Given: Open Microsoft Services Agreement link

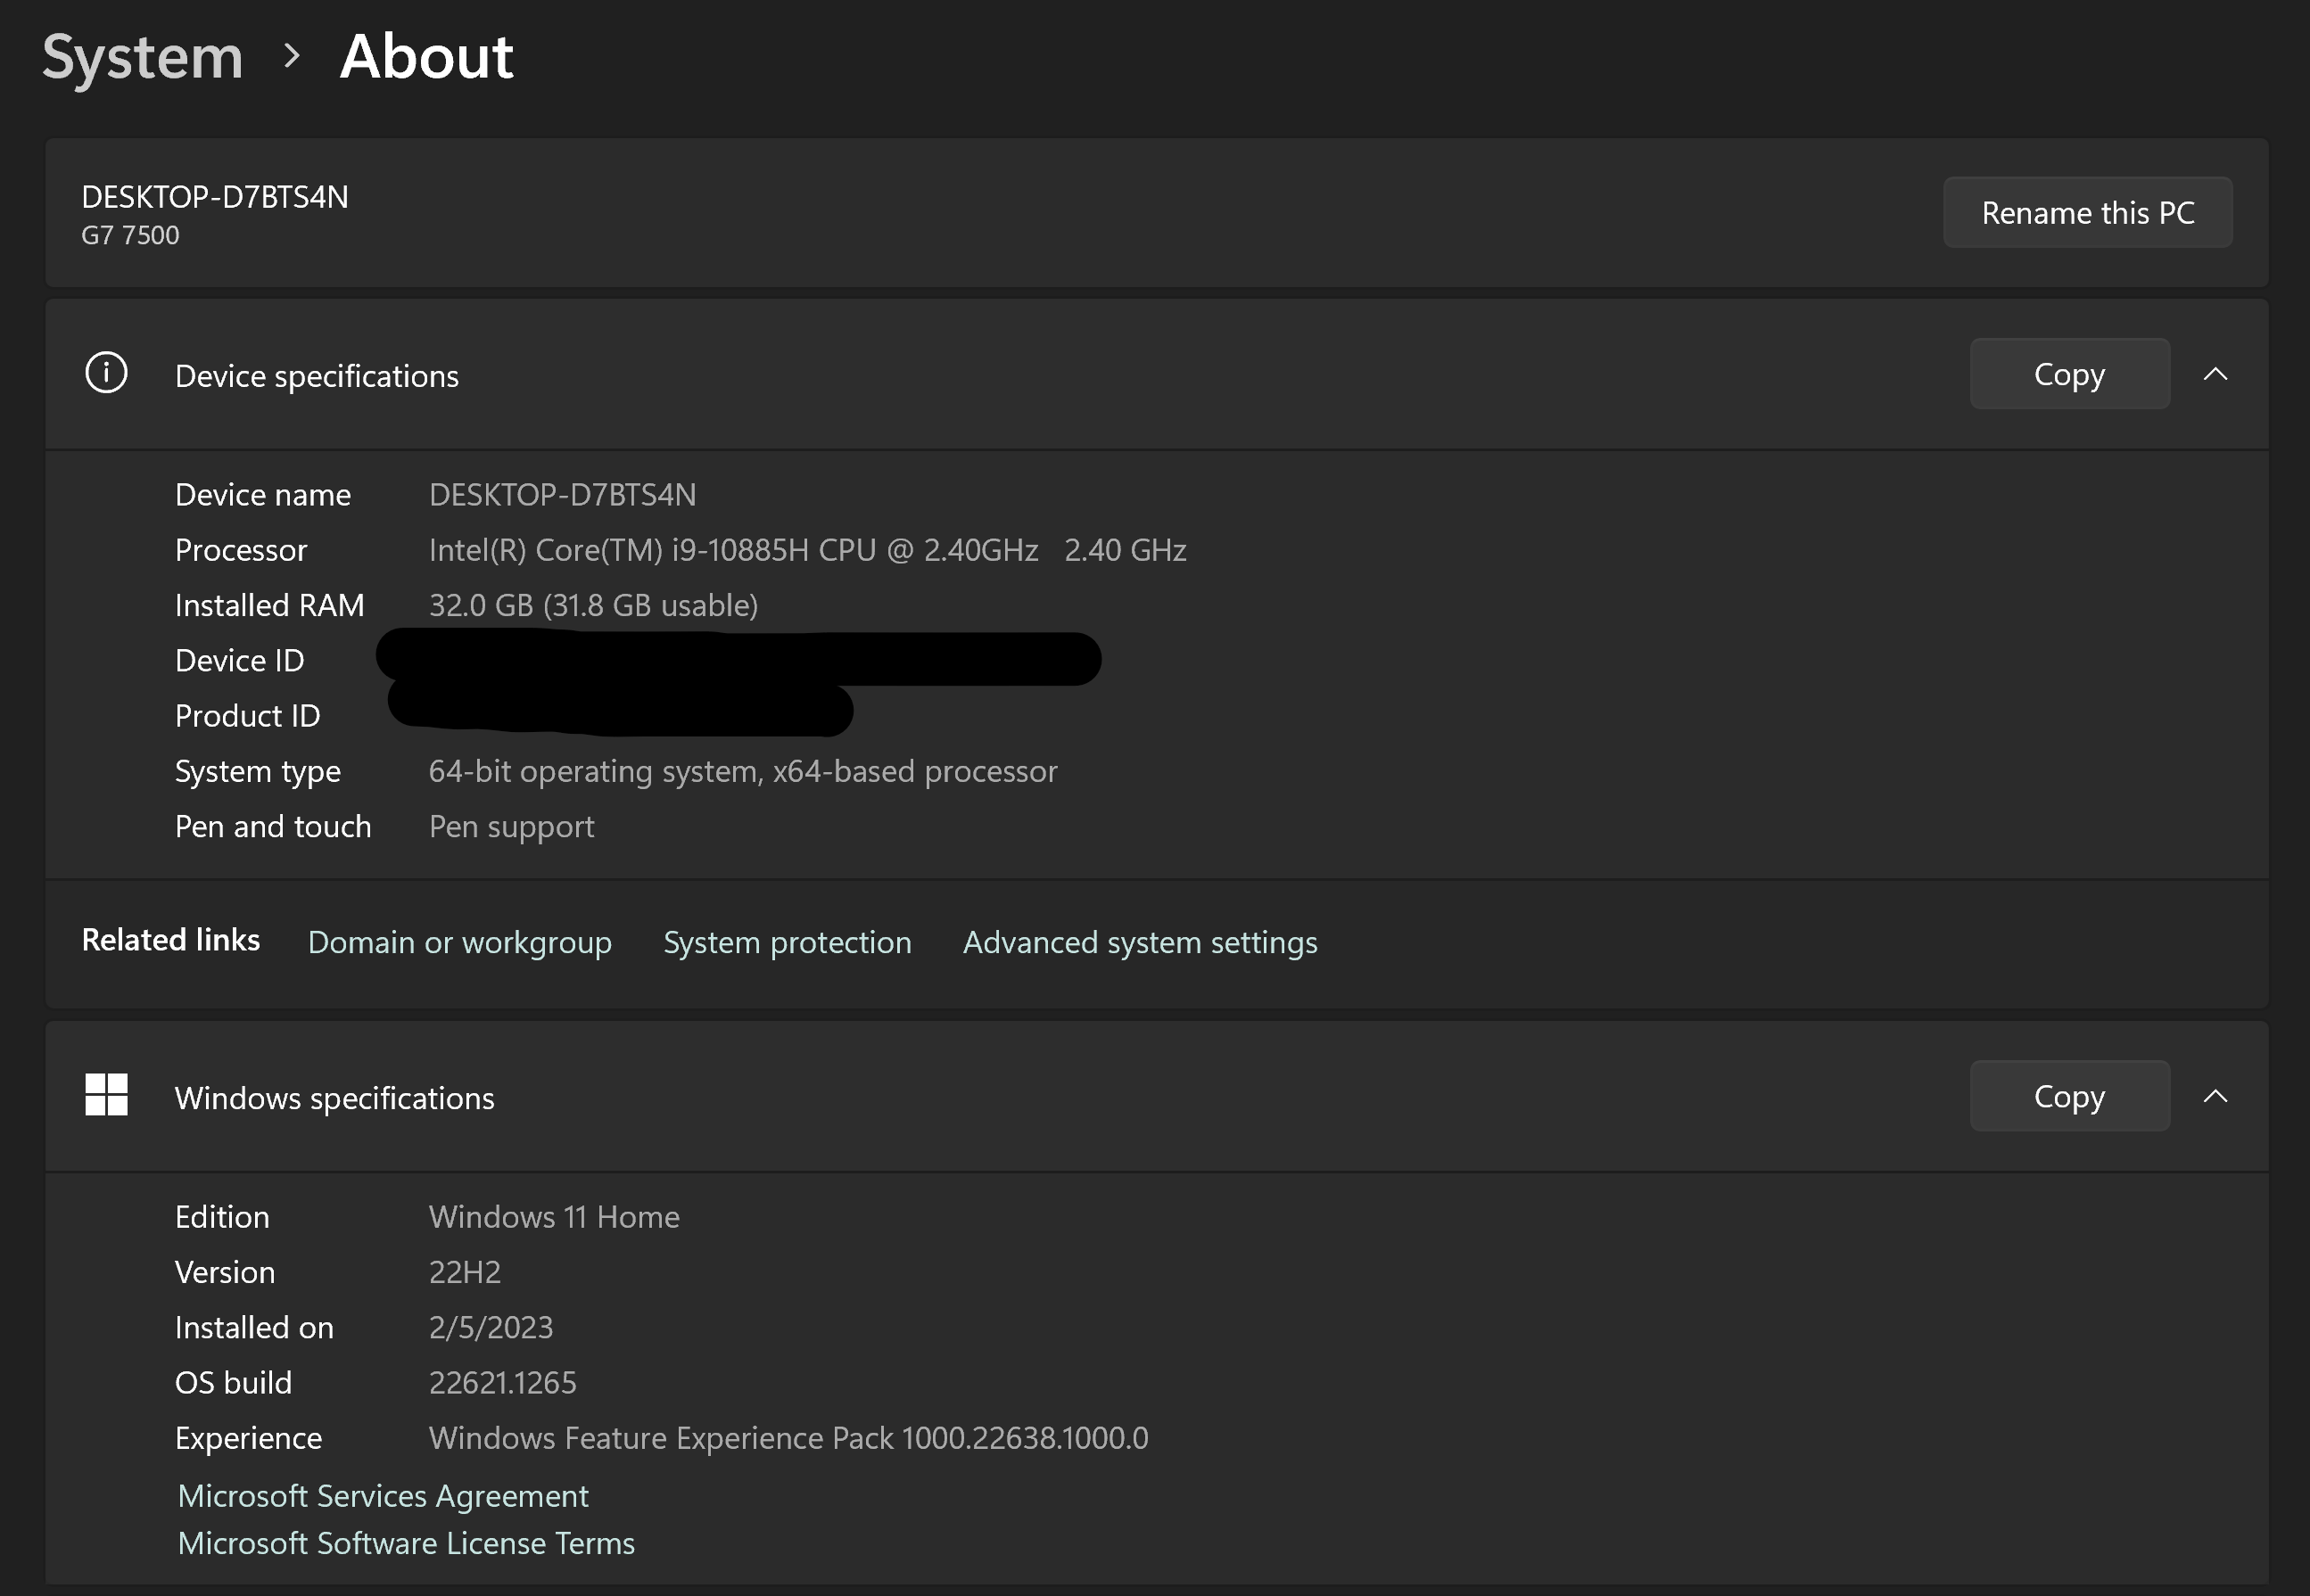Looking at the screenshot, I should tap(383, 1496).
